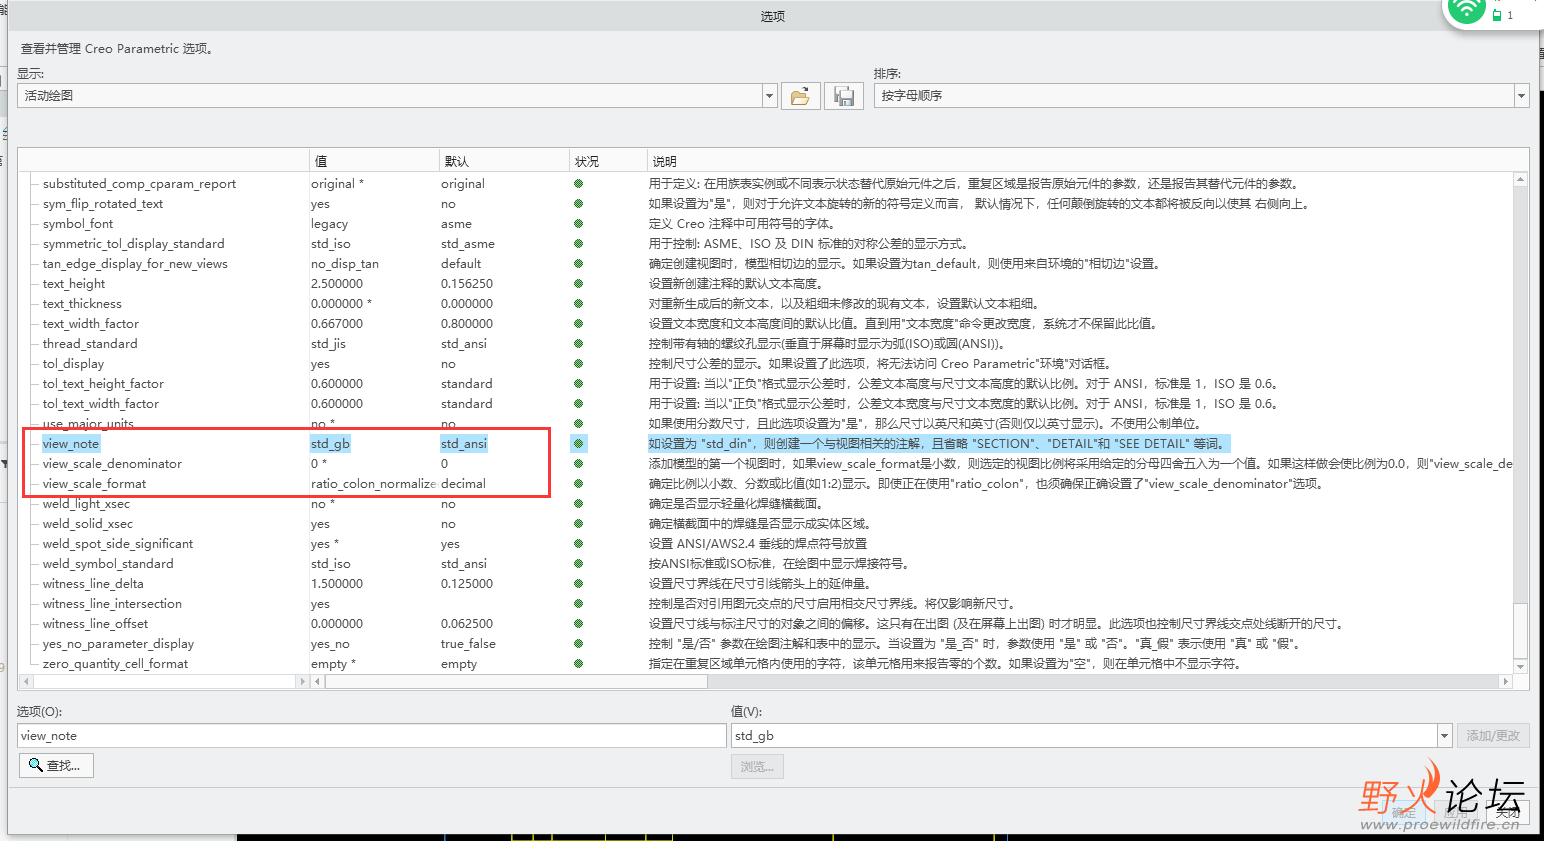Select the tol_text_height_factor option
This screenshot has width=1544, height=841.
pos(103,383)
